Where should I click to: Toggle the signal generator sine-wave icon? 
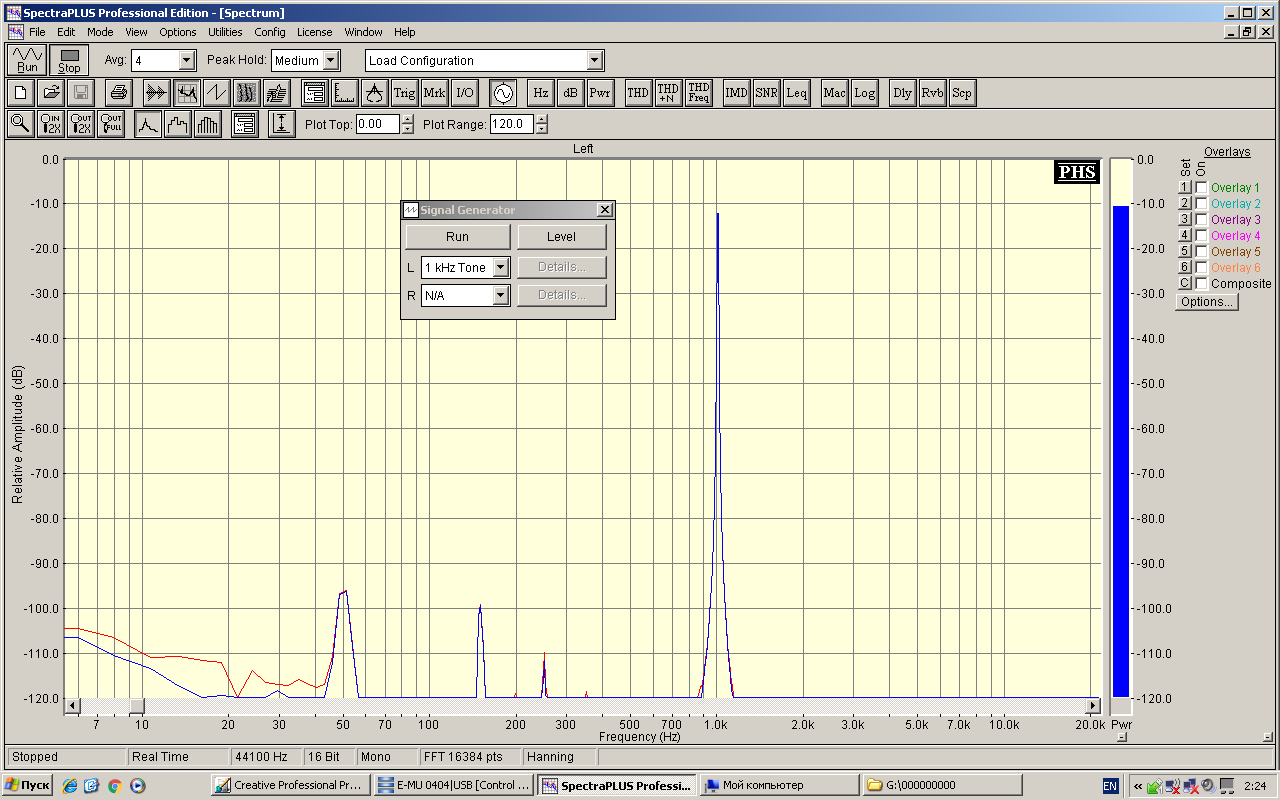502,93
